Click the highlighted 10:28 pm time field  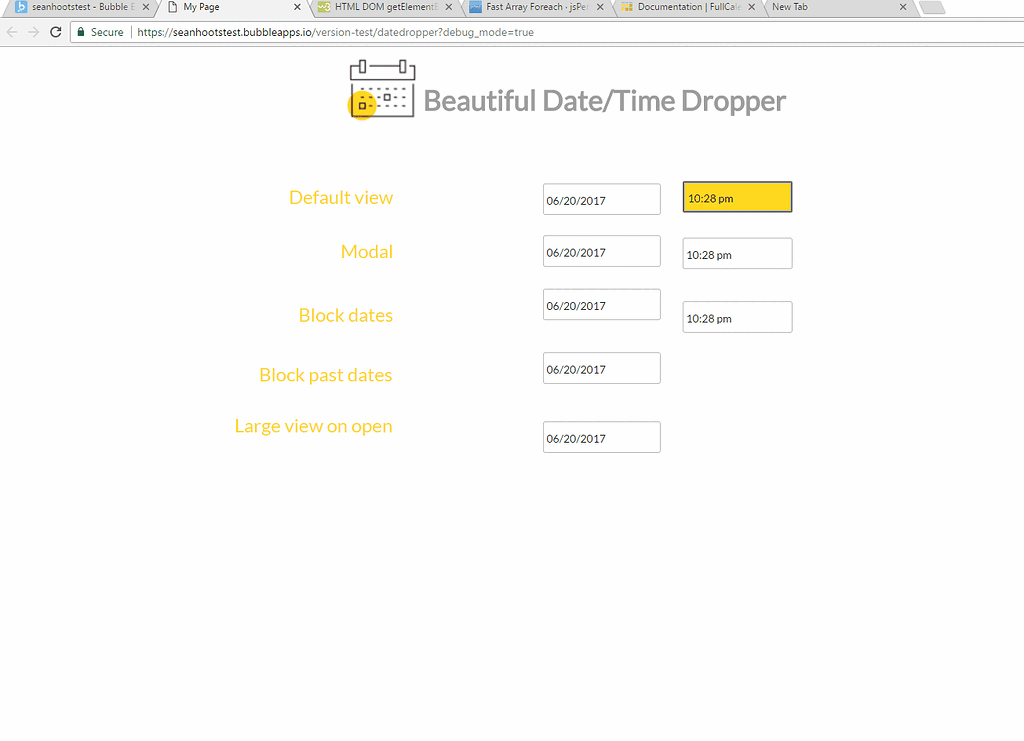(737, 196)
